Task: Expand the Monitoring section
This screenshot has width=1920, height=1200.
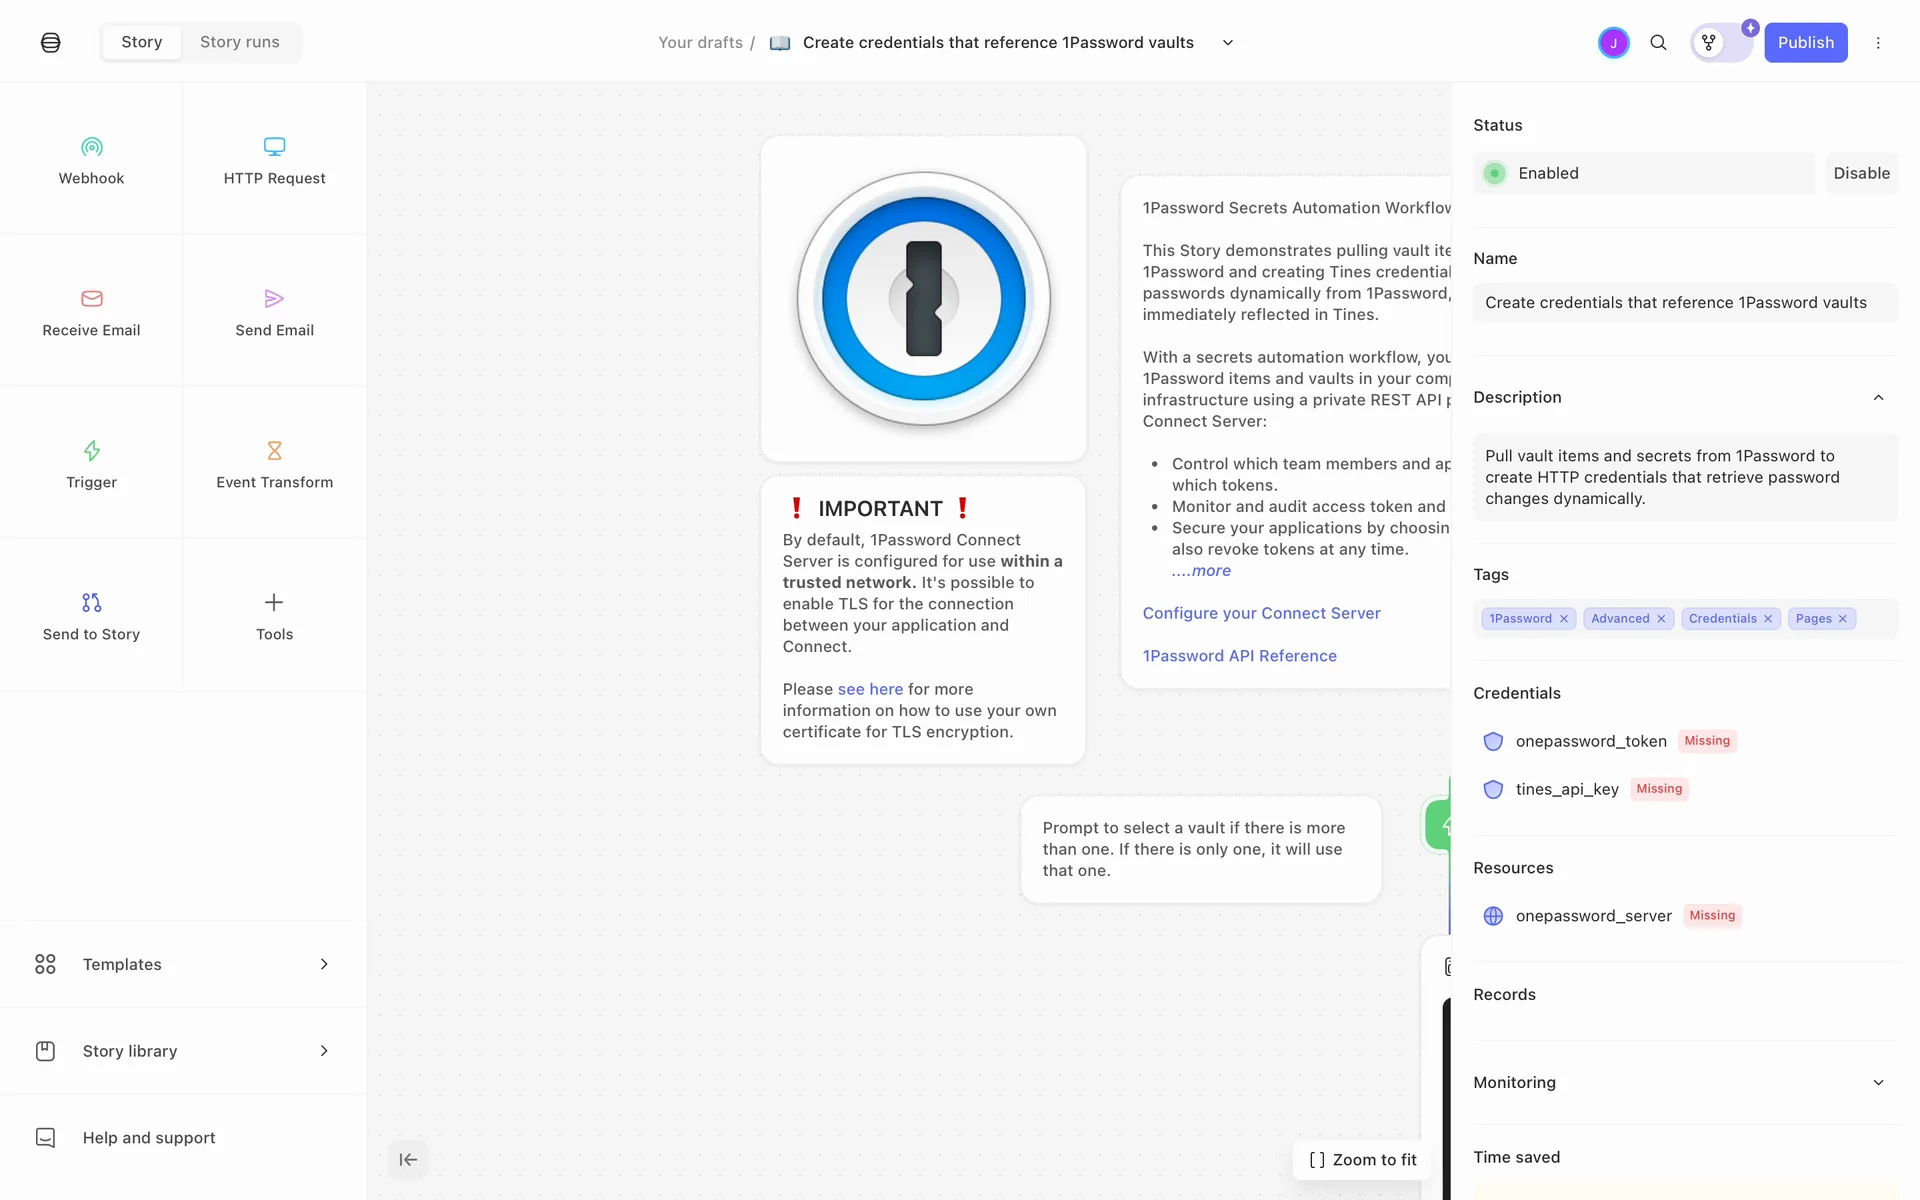Action: click(1878, 1083)
